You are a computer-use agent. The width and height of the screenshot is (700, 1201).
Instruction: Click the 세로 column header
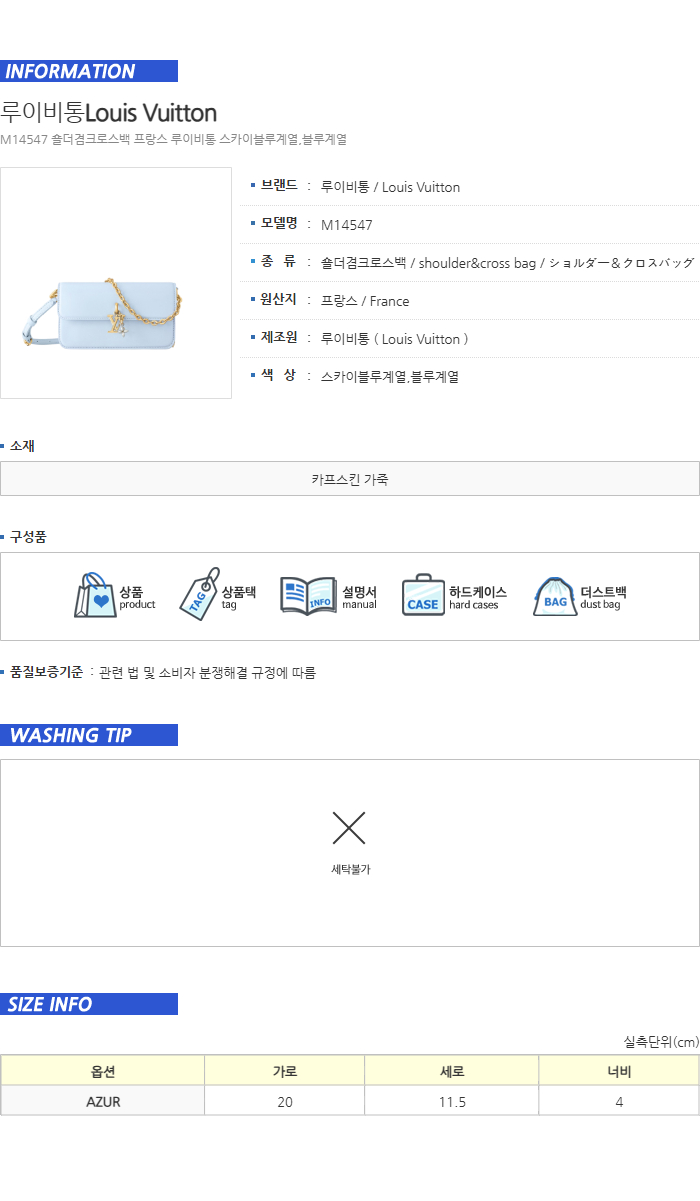452,1071
